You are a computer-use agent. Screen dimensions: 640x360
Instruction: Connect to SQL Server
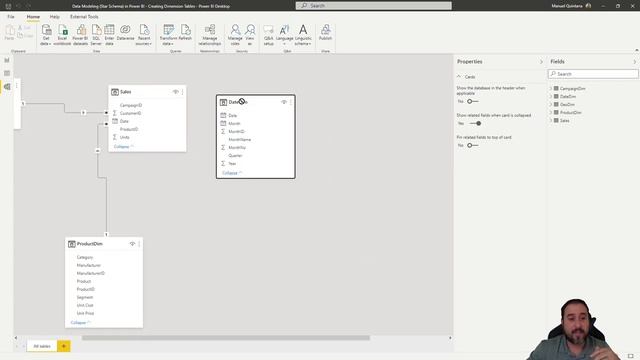click(96, 35)
